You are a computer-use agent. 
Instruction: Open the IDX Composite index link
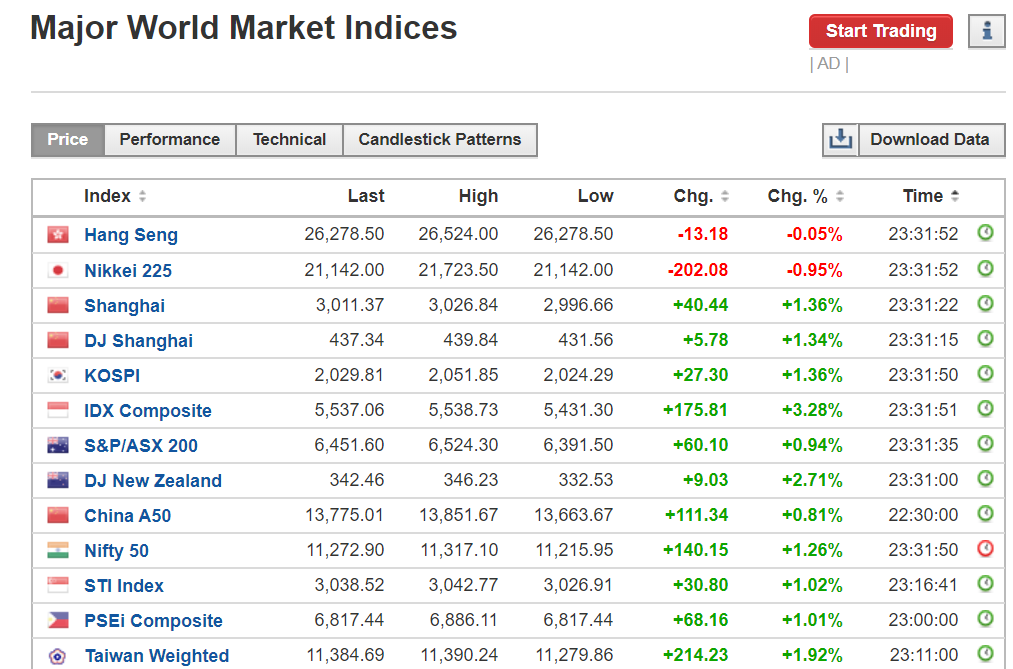click(148, 411)
